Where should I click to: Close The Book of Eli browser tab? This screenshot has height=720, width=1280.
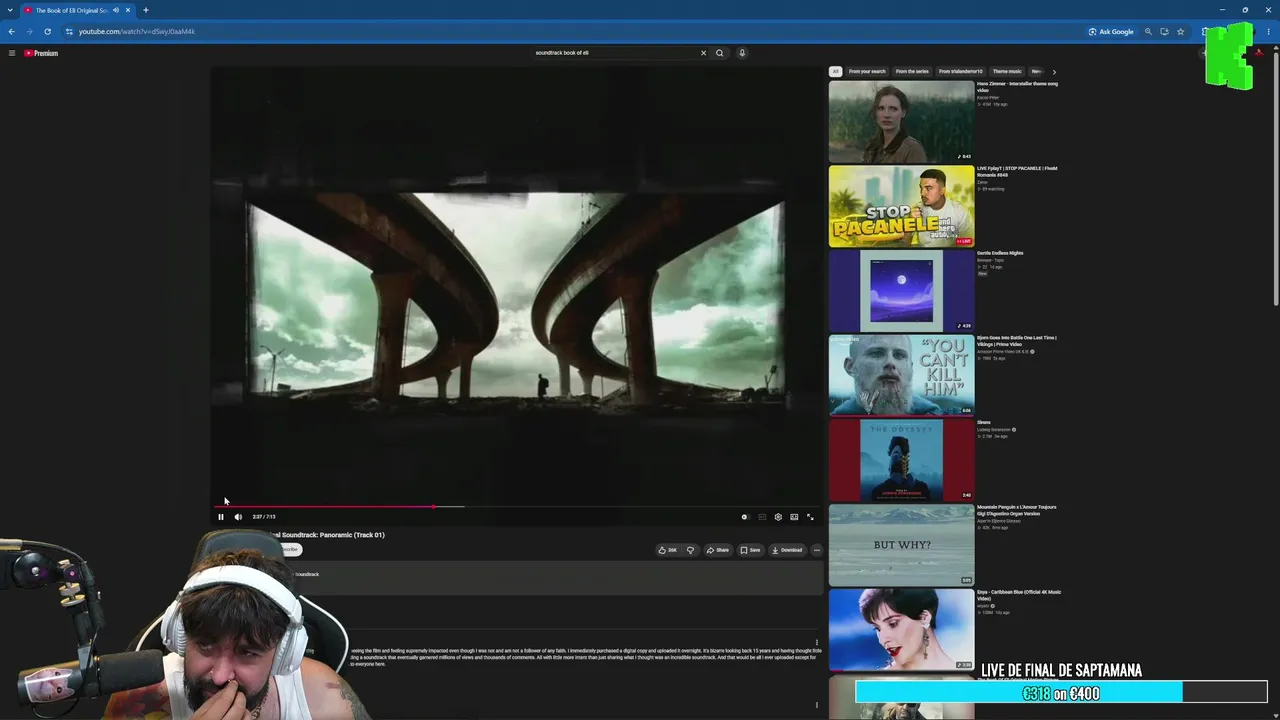[x=128, y=10]
